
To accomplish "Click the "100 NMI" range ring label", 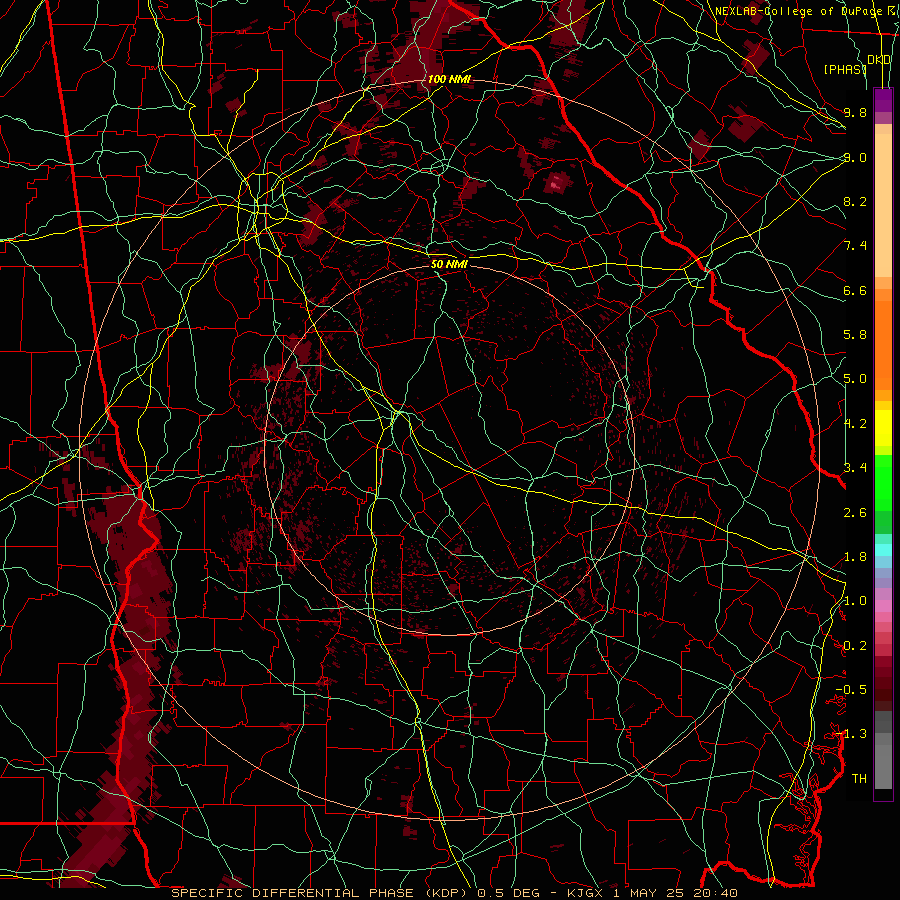I will coord(449,79).
